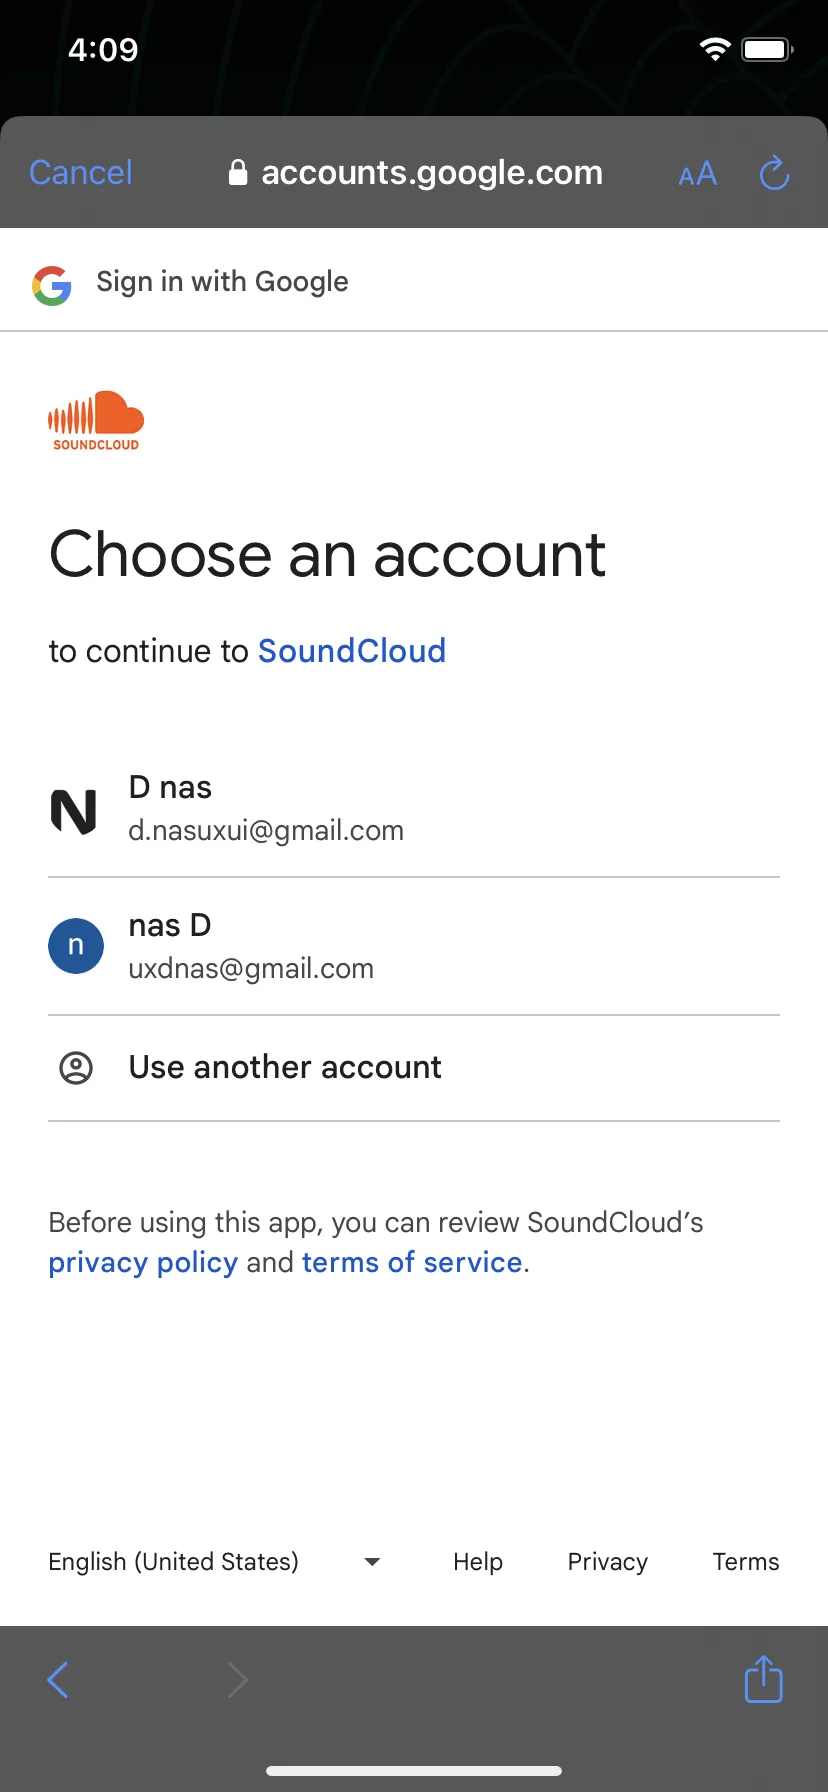Choose Use another account

pos(414,1068)
